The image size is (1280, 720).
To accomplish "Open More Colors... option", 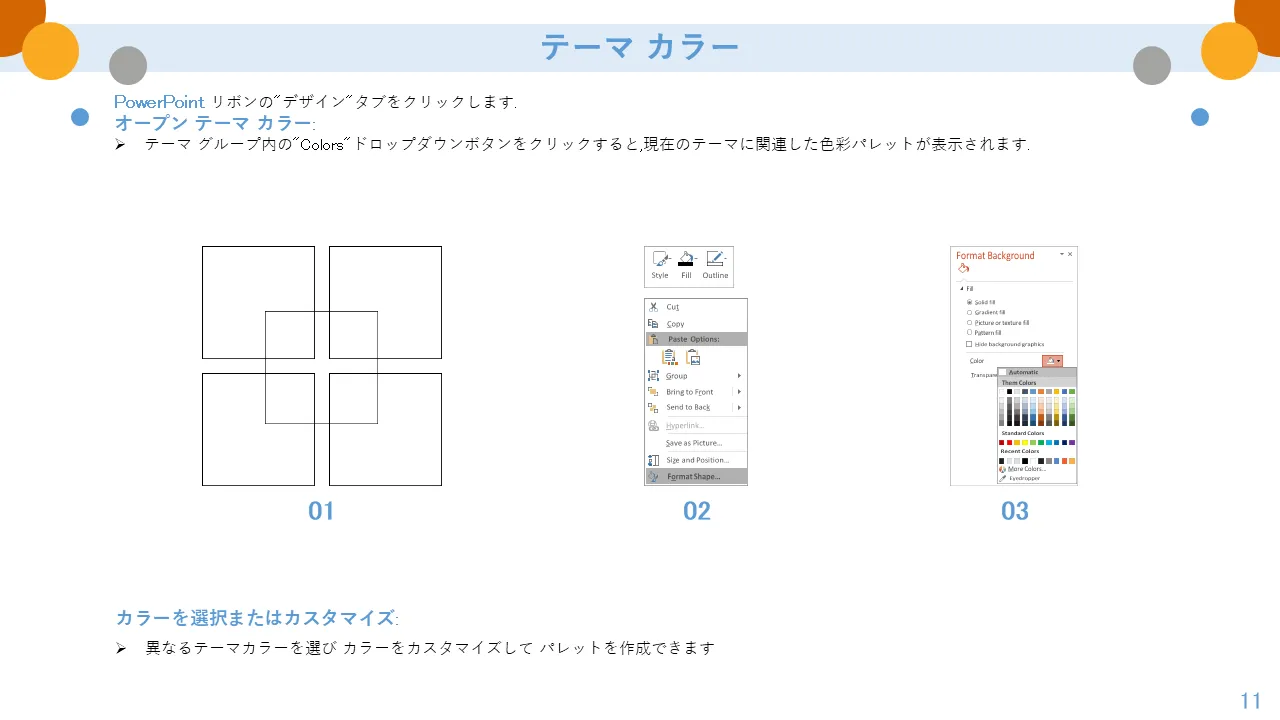I will coord(1026,469).
